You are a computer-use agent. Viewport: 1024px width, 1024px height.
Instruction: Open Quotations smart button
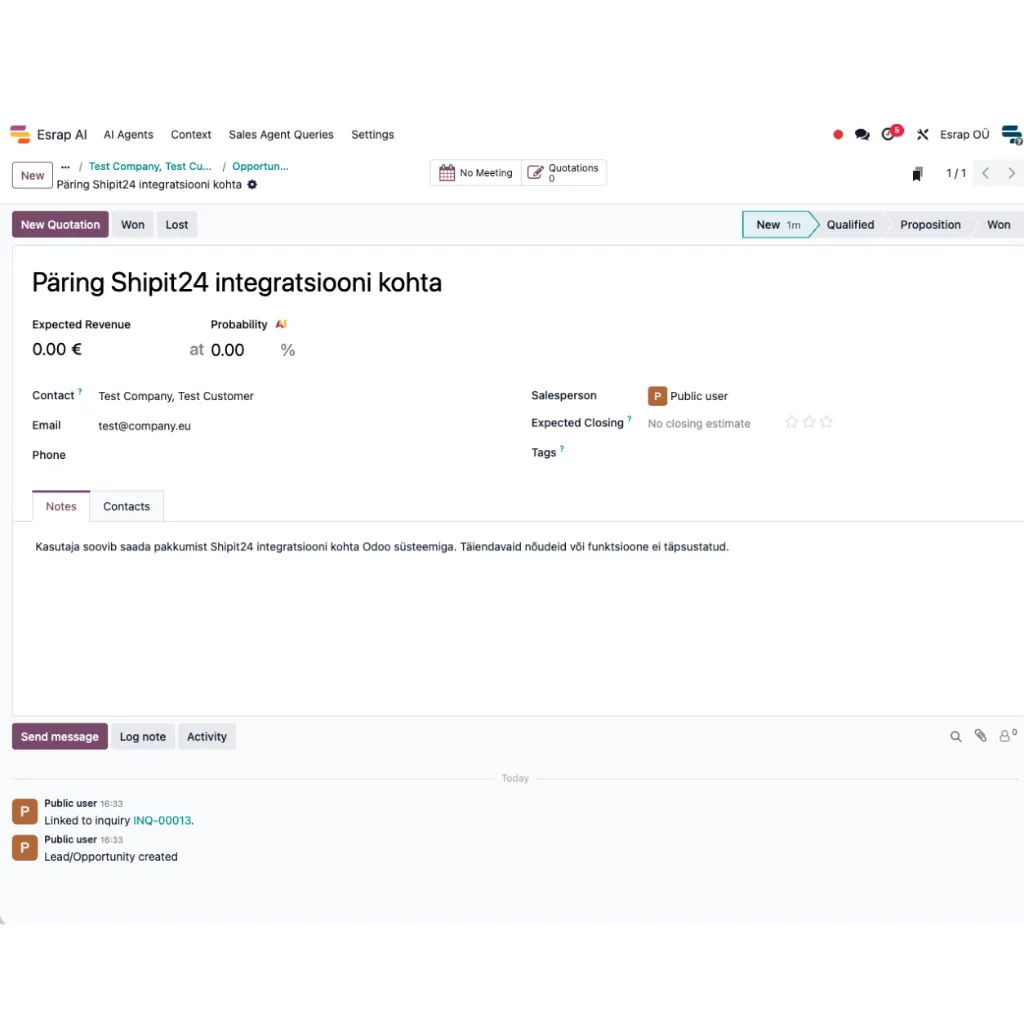click(x=564, y=173)
